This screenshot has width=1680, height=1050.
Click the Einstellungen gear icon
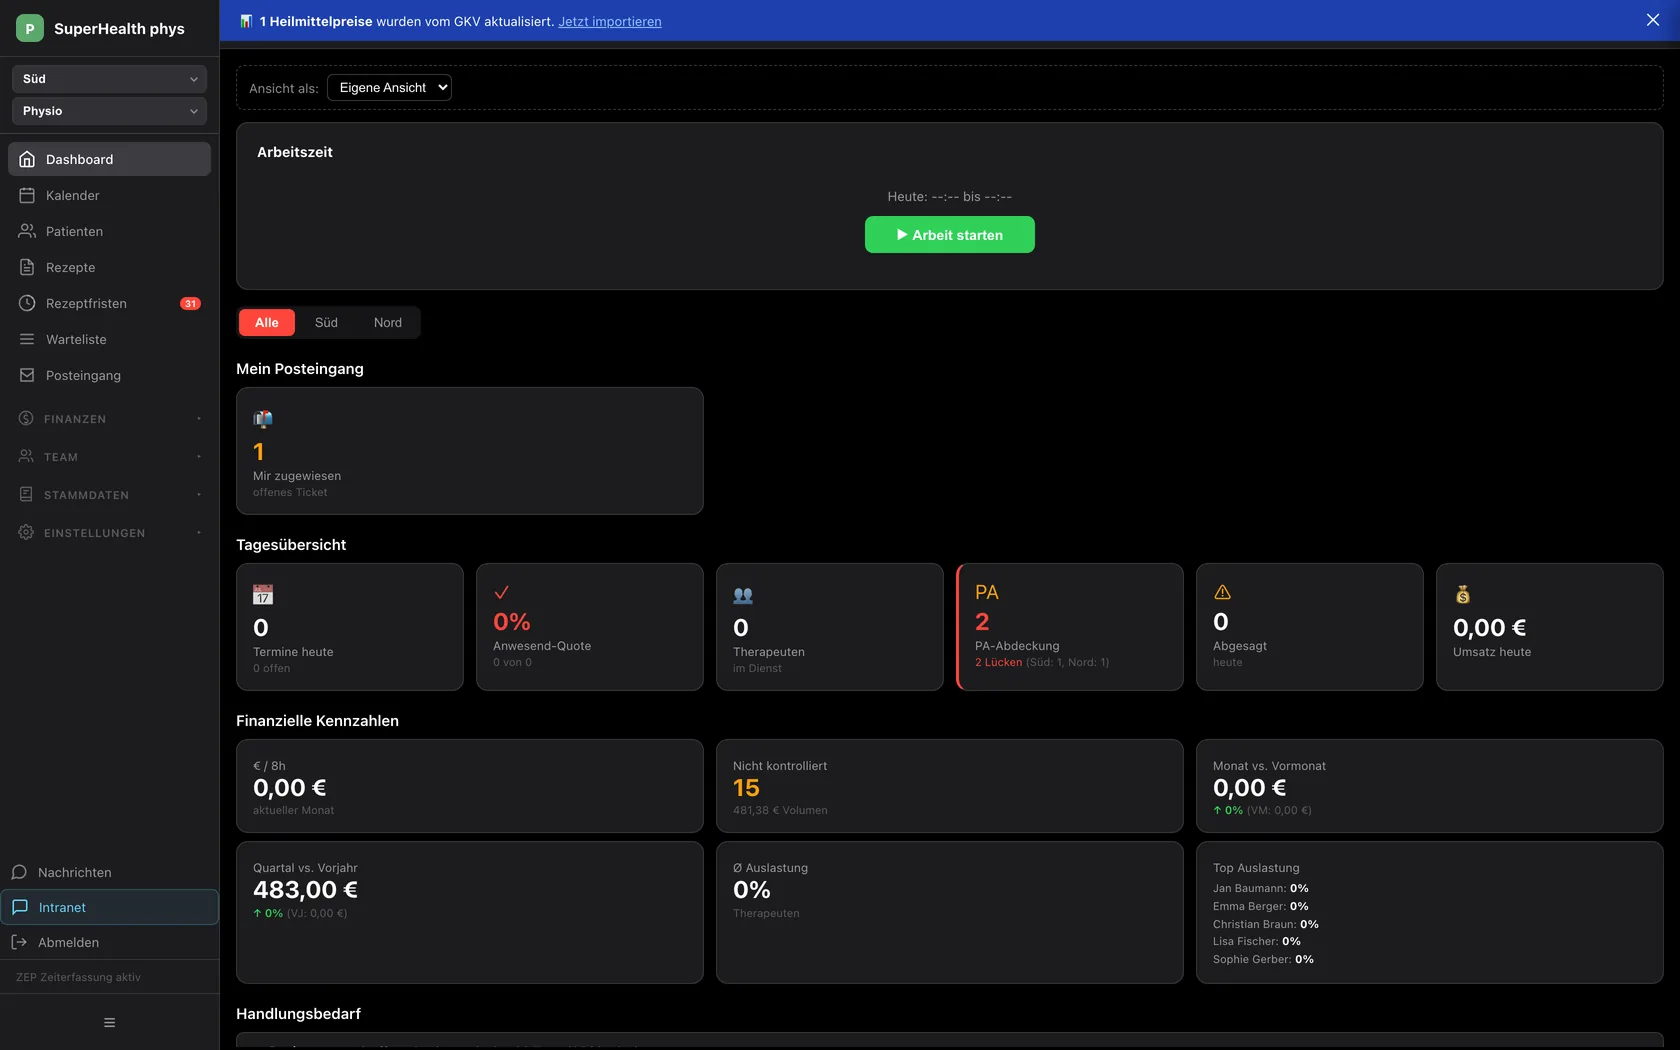tap(26, 532)
